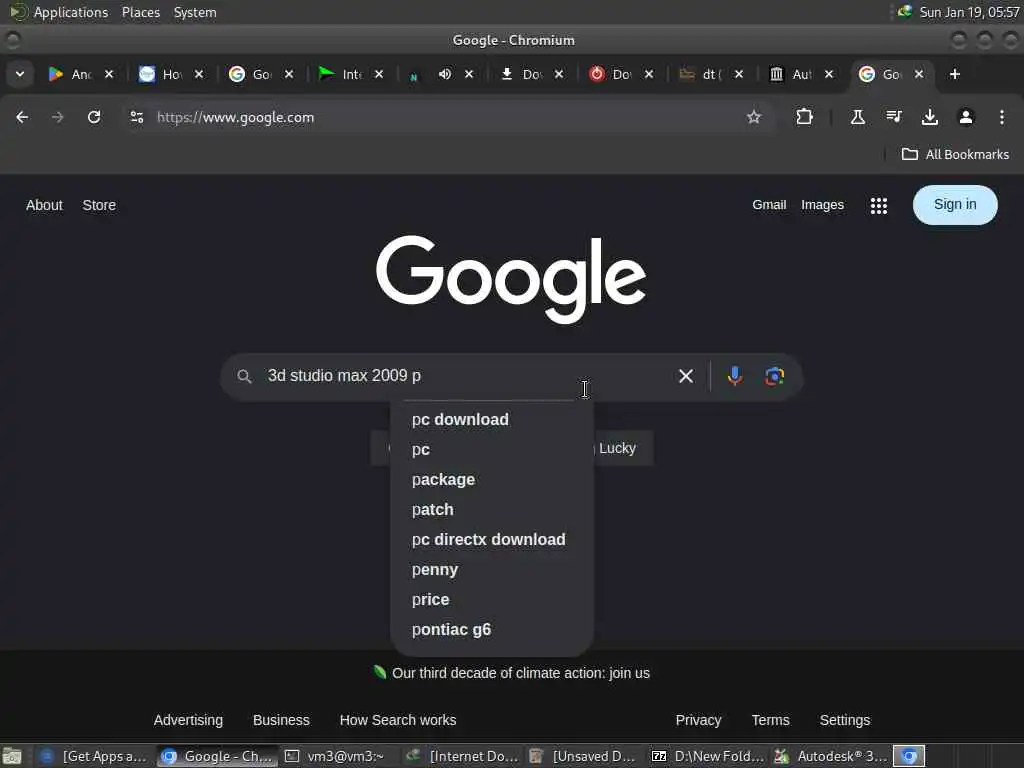Click the clock in top panel
The width and height of the screenshot is (1024, 768).
coord(969,12)
